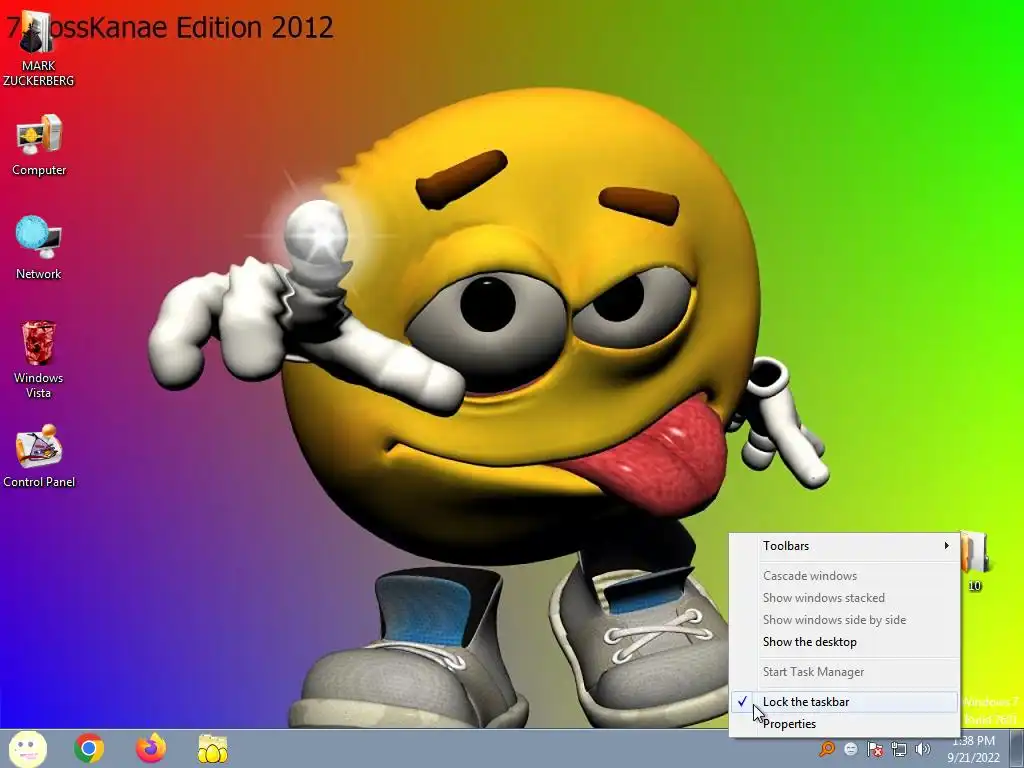Screen dimensions: 1024x768
Task: Open the network connection tray icon
Action: point(899,749)
